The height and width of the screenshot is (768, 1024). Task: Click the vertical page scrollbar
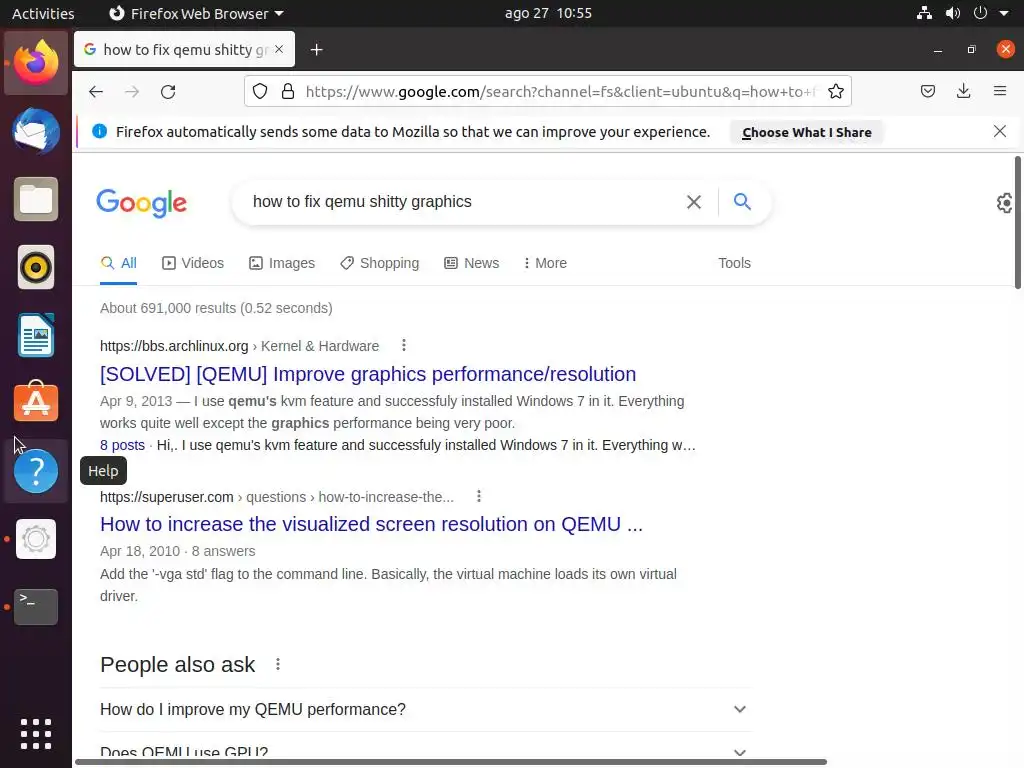coord(1018,222)
